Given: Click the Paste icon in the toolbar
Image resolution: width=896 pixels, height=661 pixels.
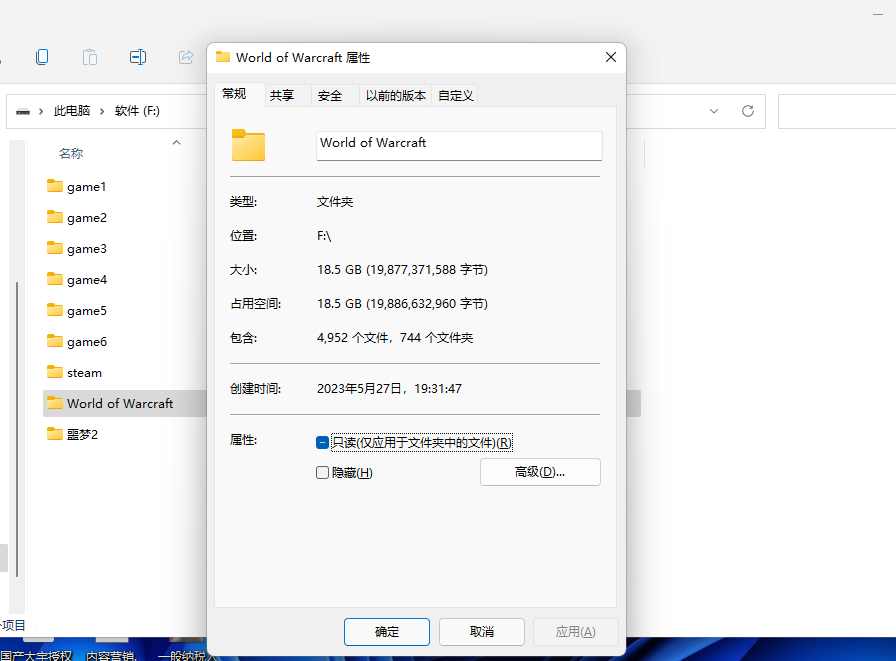Looking at the screenshot, I should pos(90,57).
